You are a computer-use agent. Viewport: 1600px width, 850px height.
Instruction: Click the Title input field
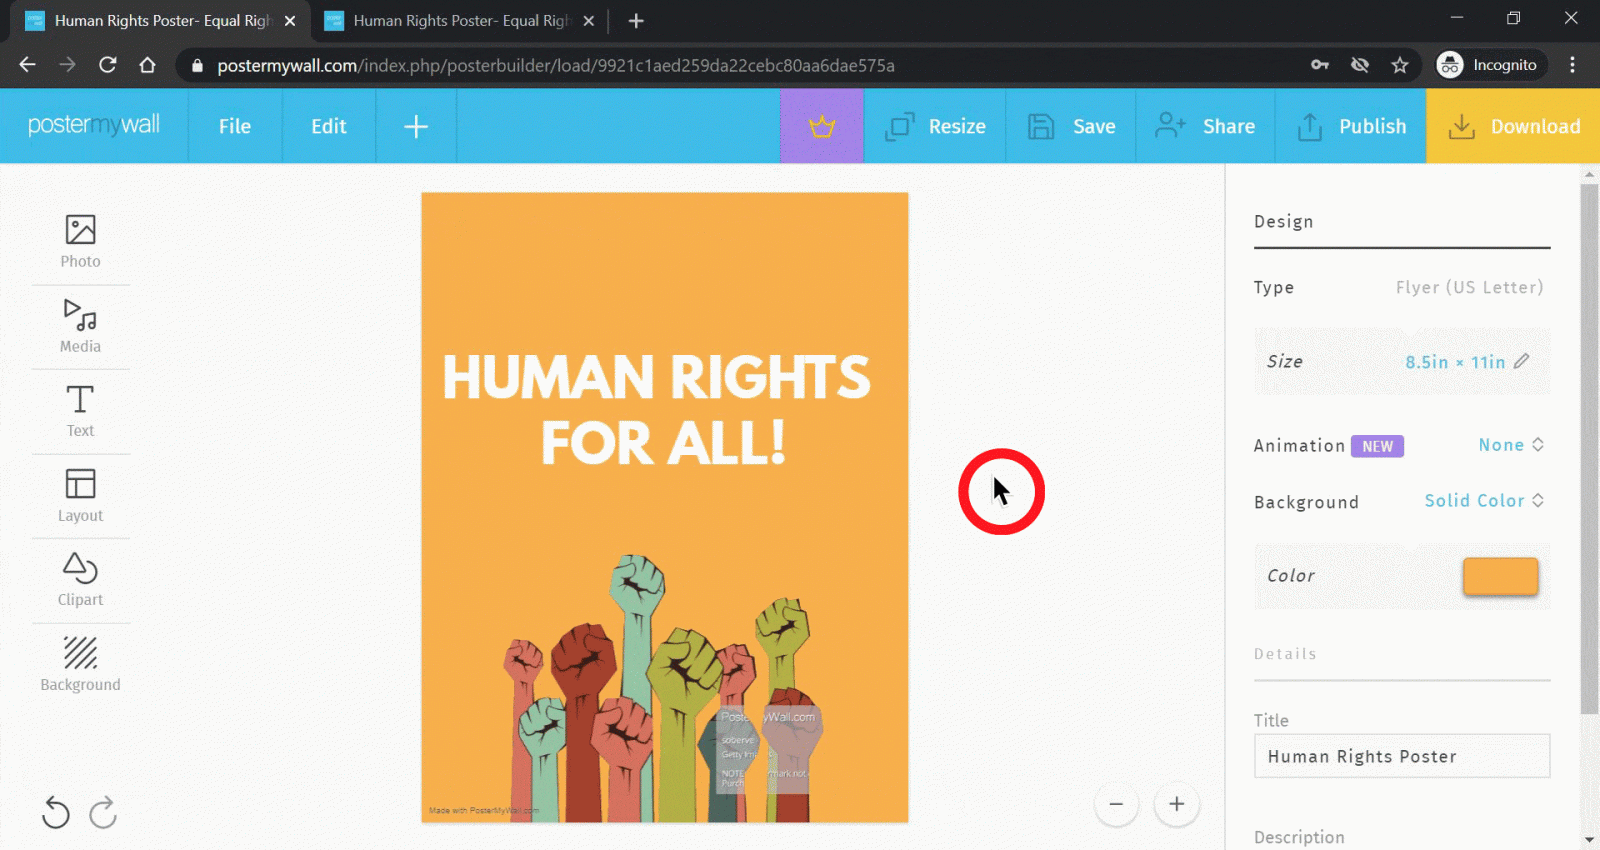pyautogui.click(x=1402, y=756)
